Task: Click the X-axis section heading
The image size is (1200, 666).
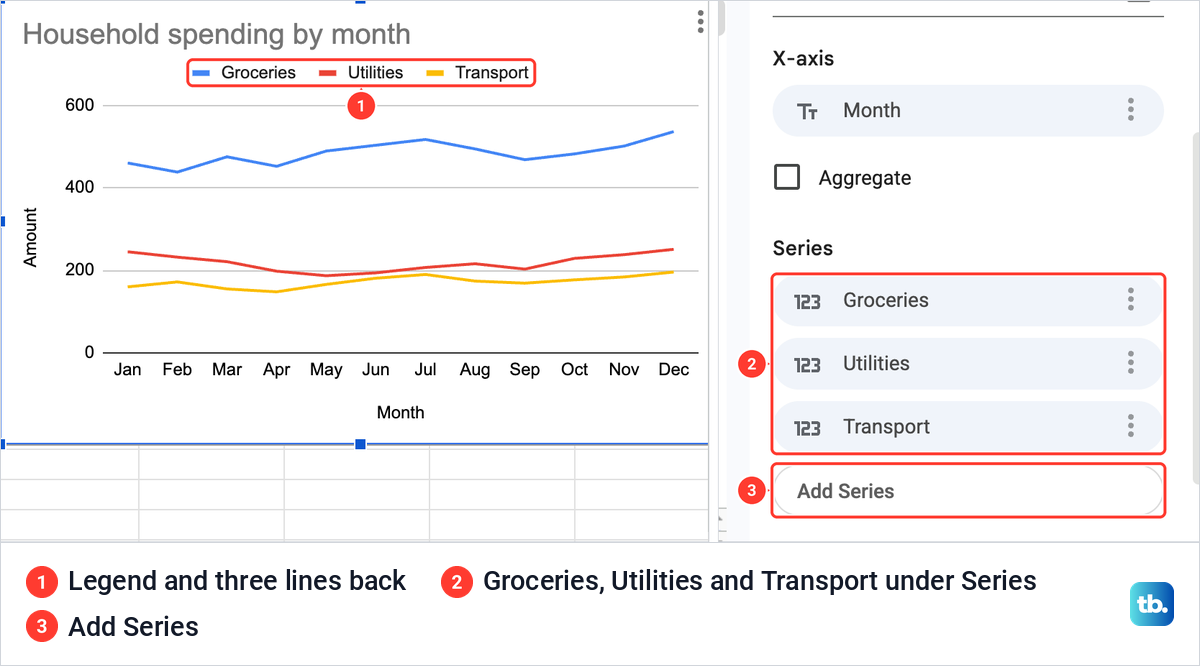Action: click(x=803, y=58)
